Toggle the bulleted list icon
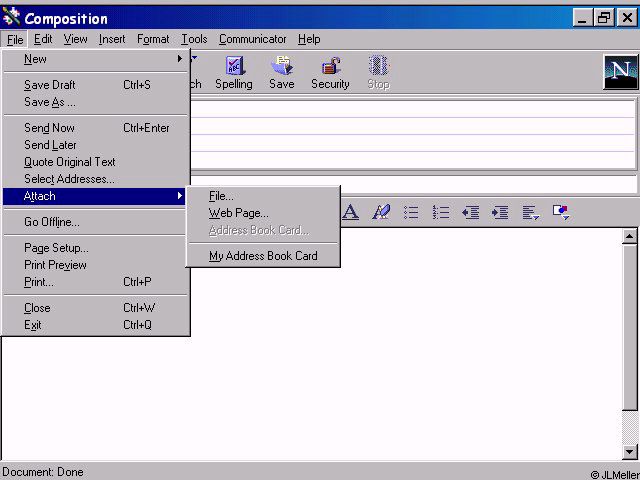This screenshot has width=640, height=480. (411, 212)
